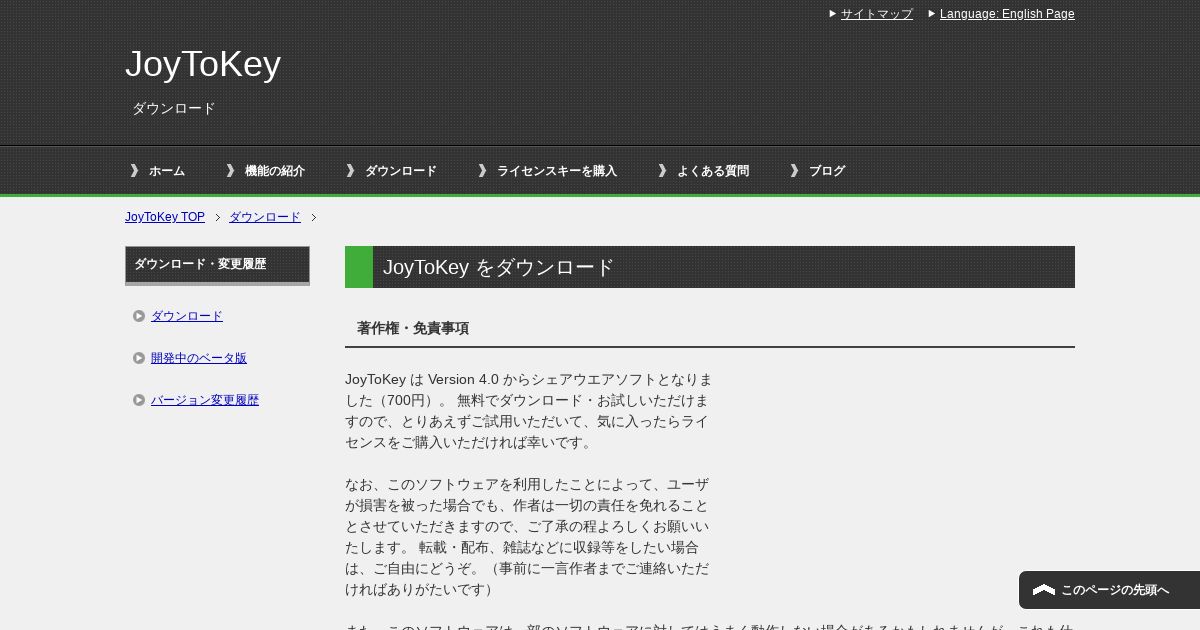Click the bullet icon beside sidebar ダウンロード

tap(139, 316)
